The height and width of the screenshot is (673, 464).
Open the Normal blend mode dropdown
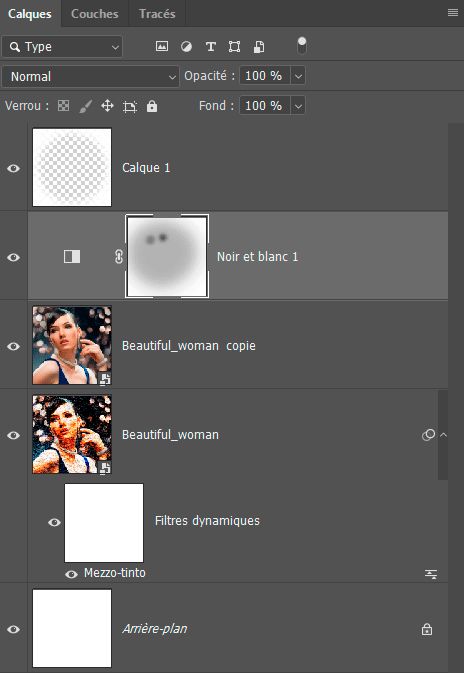91,76
